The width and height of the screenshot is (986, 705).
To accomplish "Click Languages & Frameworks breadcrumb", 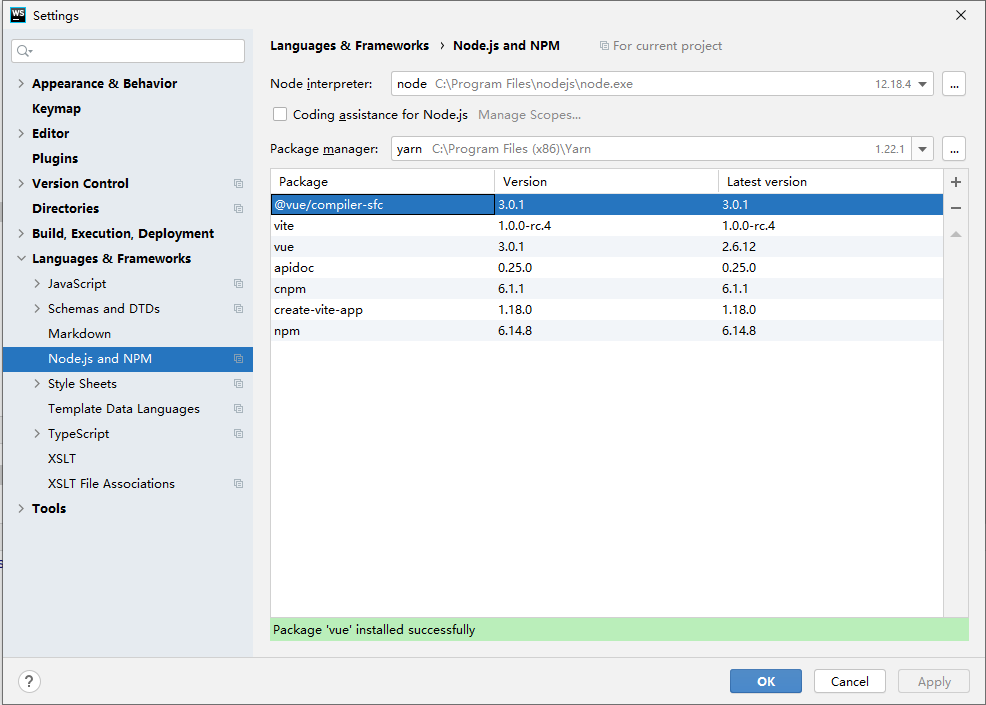I will [x=350, y=46].
